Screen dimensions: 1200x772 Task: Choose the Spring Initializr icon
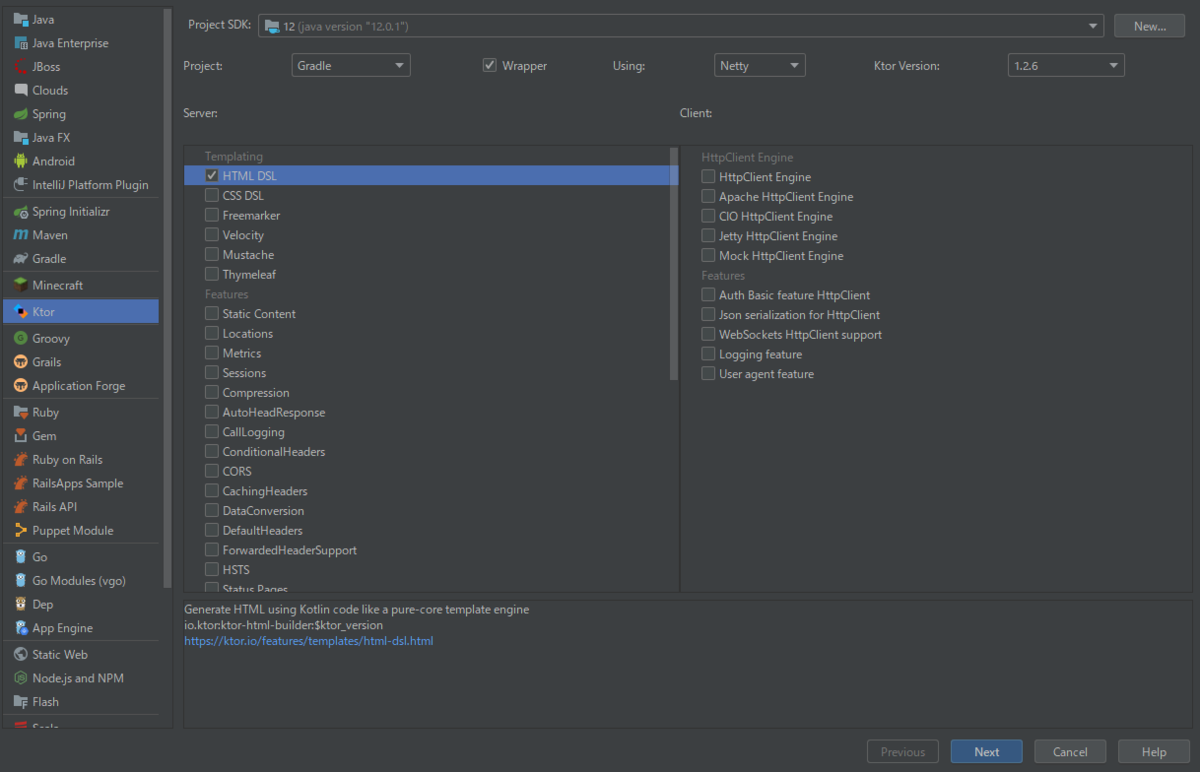coord(21,212)
